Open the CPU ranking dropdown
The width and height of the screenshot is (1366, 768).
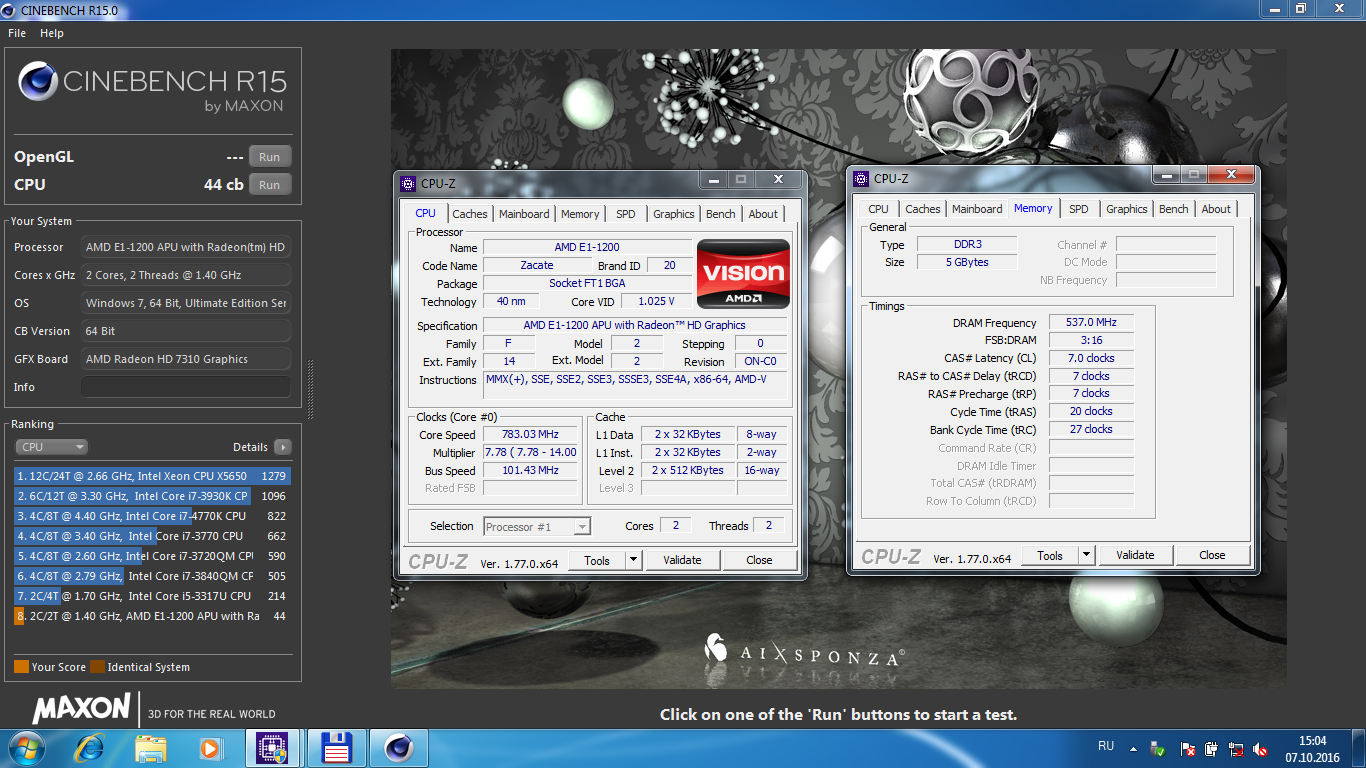click(51, 447)
